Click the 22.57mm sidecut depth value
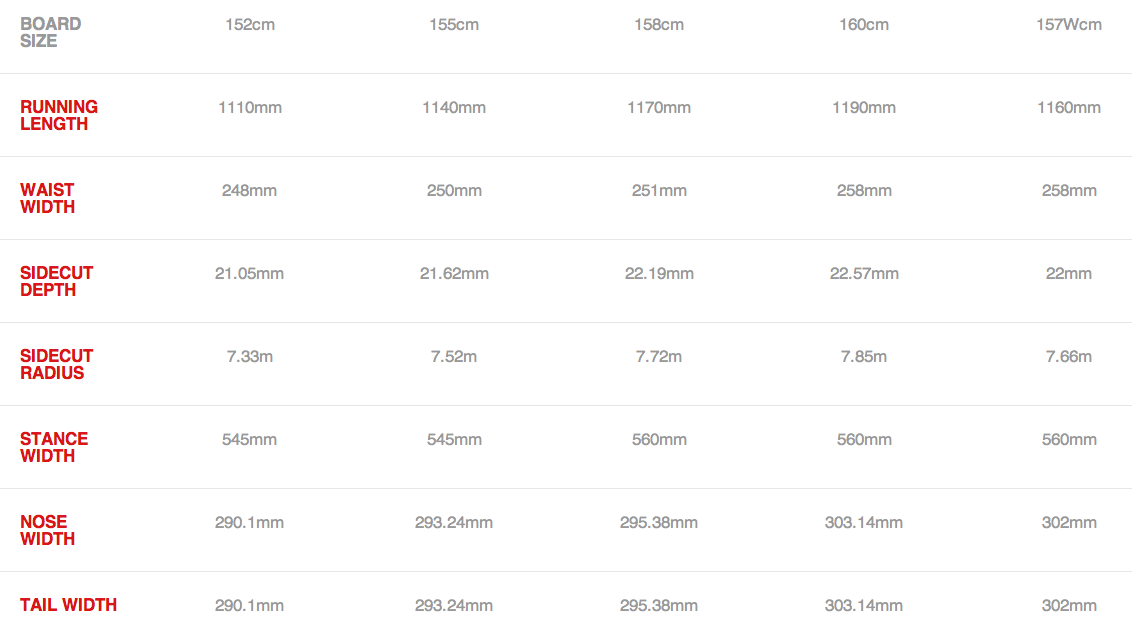This screenshot has width=1132, height=630. (x=864, y=274)
